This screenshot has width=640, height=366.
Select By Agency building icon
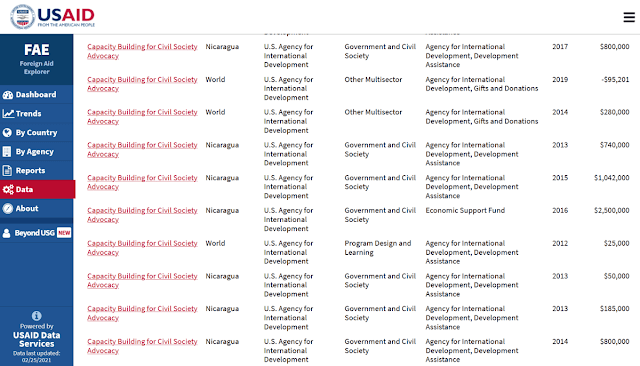[7, 152]
